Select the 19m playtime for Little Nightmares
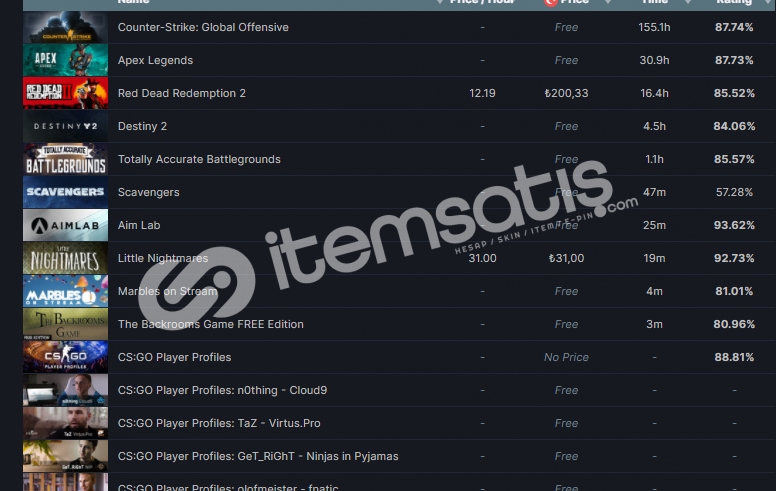Viewport: 776px width, 491px height. click(x=654, y=258)
